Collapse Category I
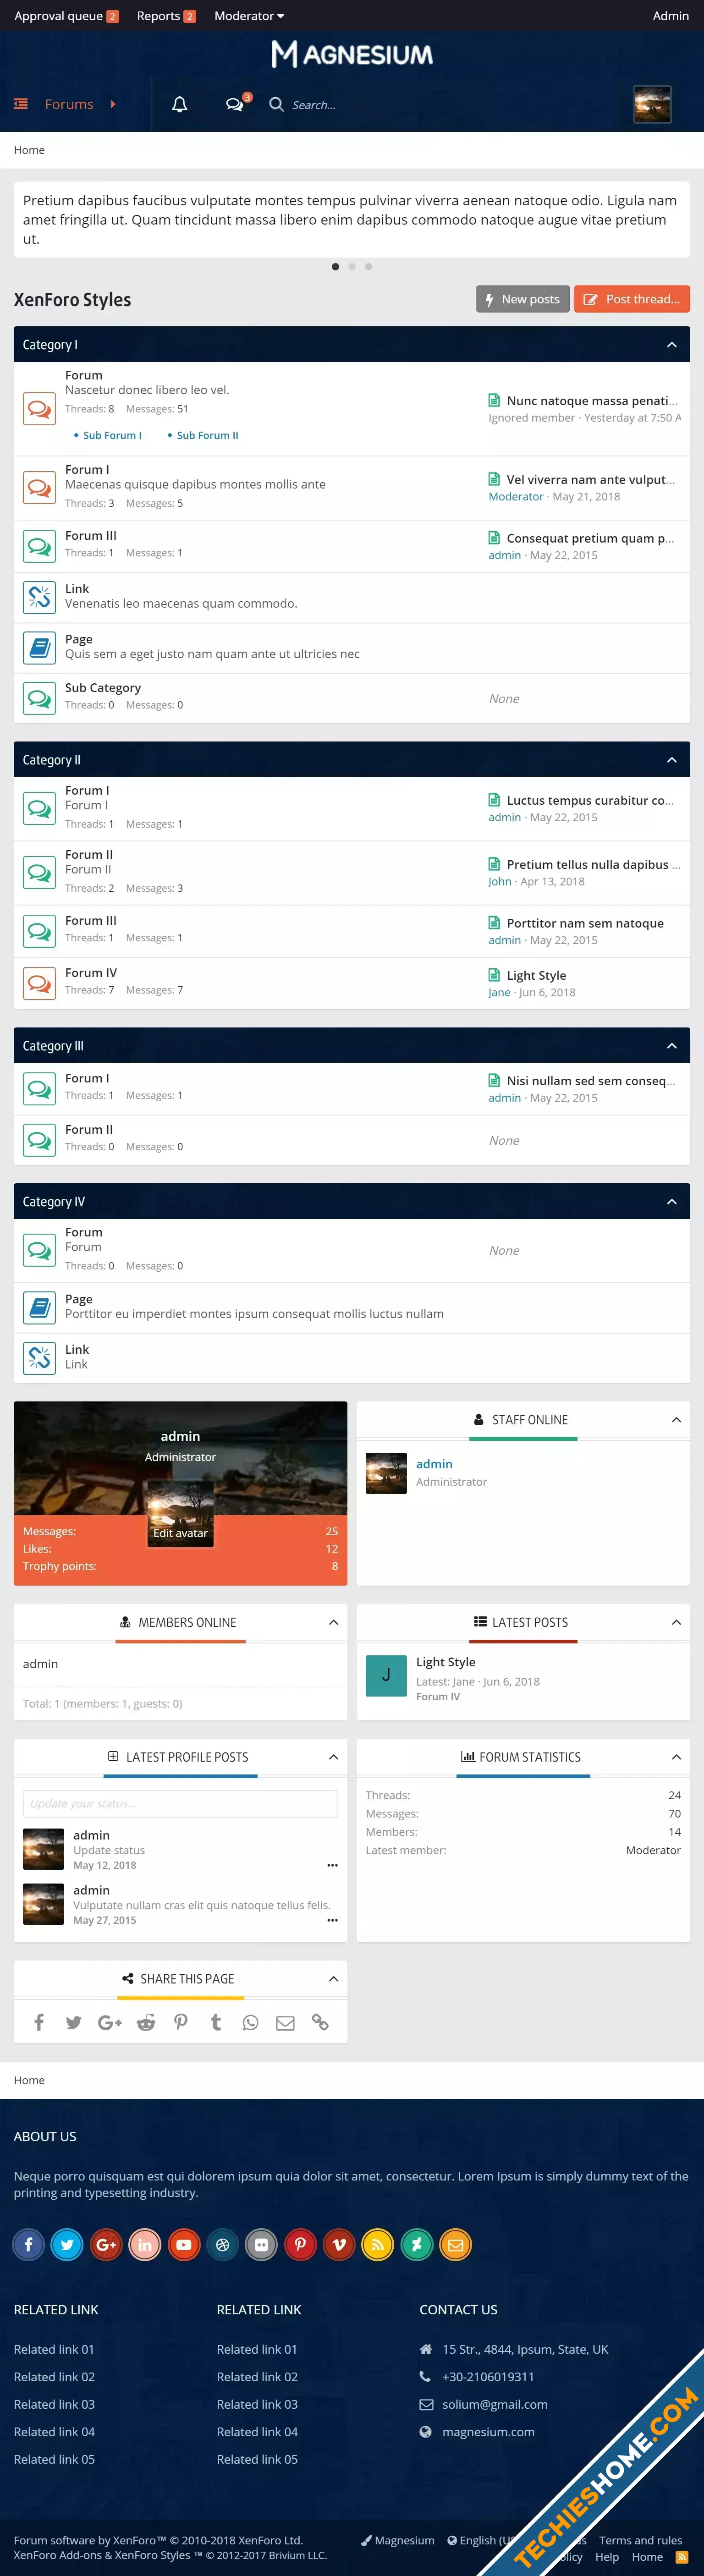The image size is (704, 2576). pyautogui.click(x=672, y=344)
